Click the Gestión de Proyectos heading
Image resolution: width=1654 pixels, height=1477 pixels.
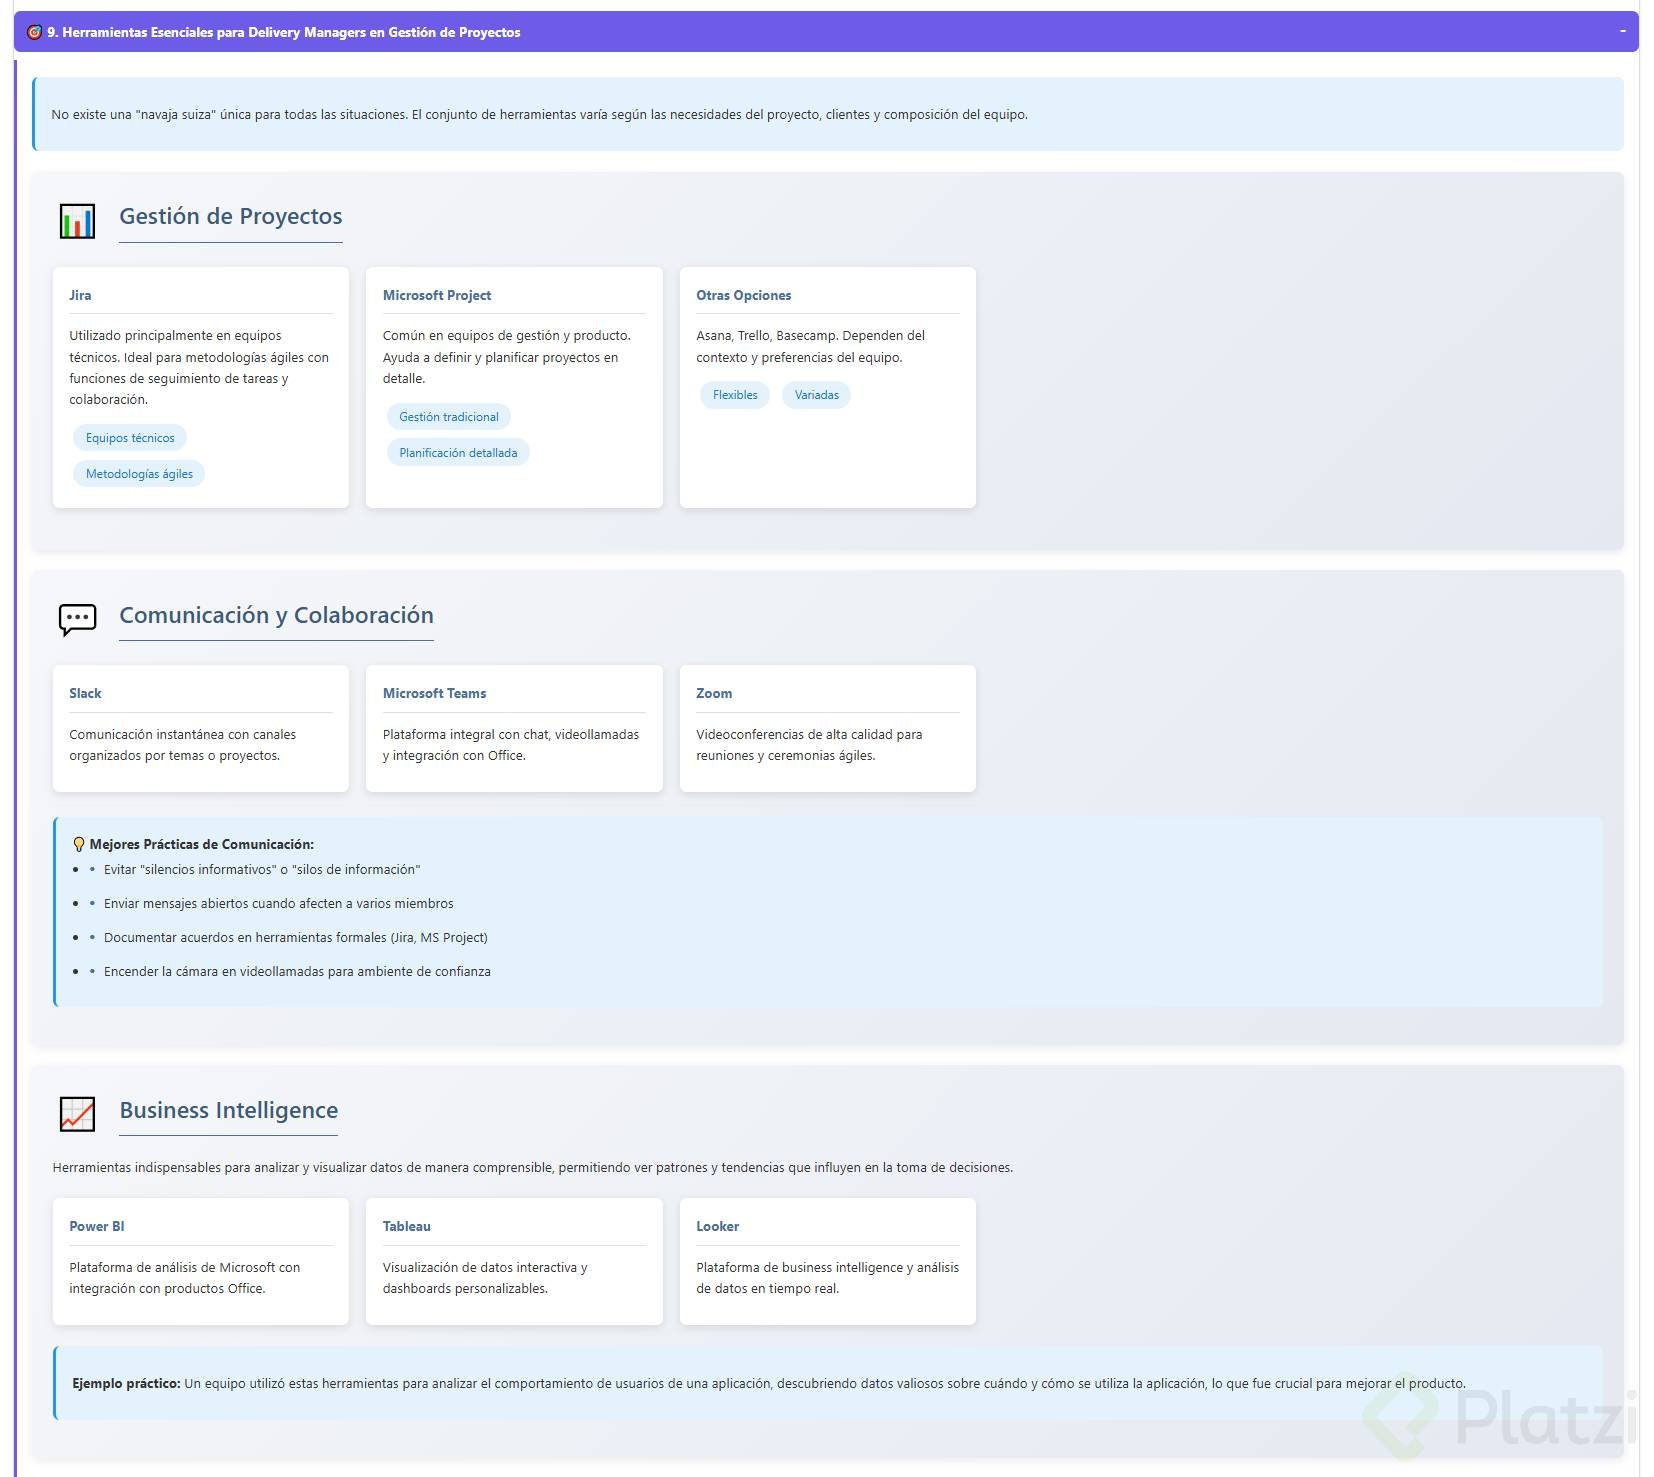(x=231, y=216)
